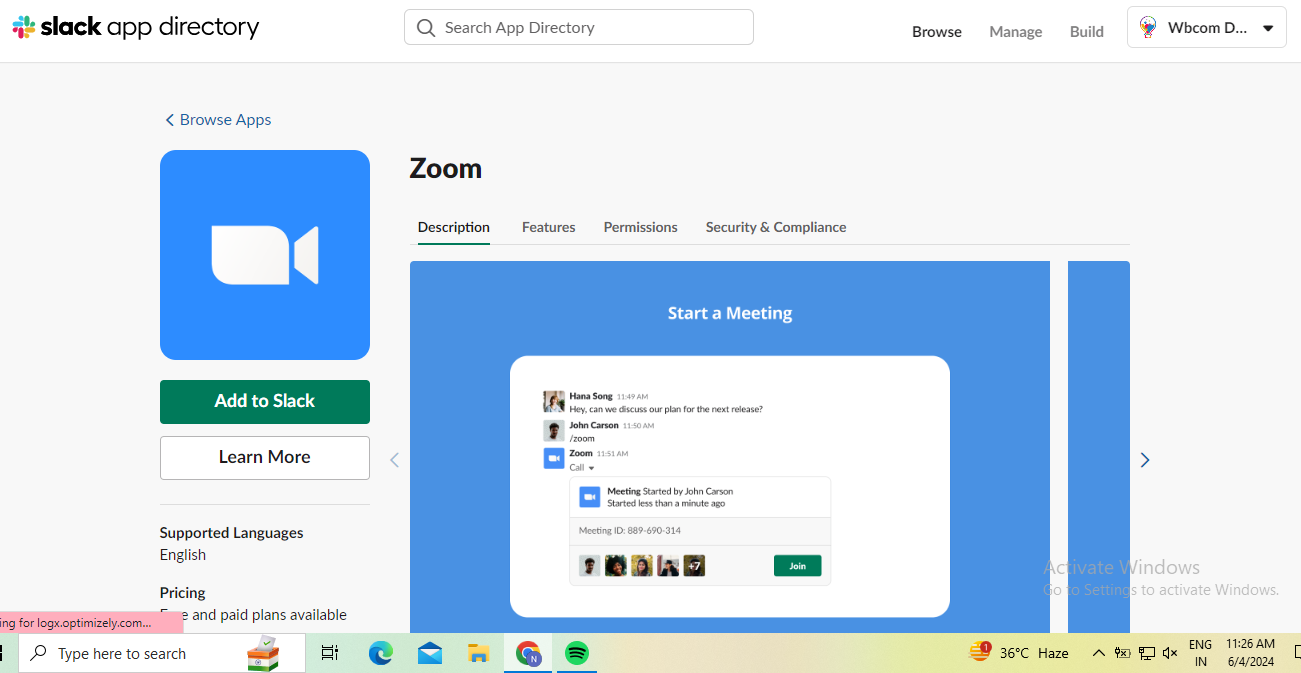Open the Manage menu item
This screenshot has height=673, width=1301.
tap(1016, 32)
